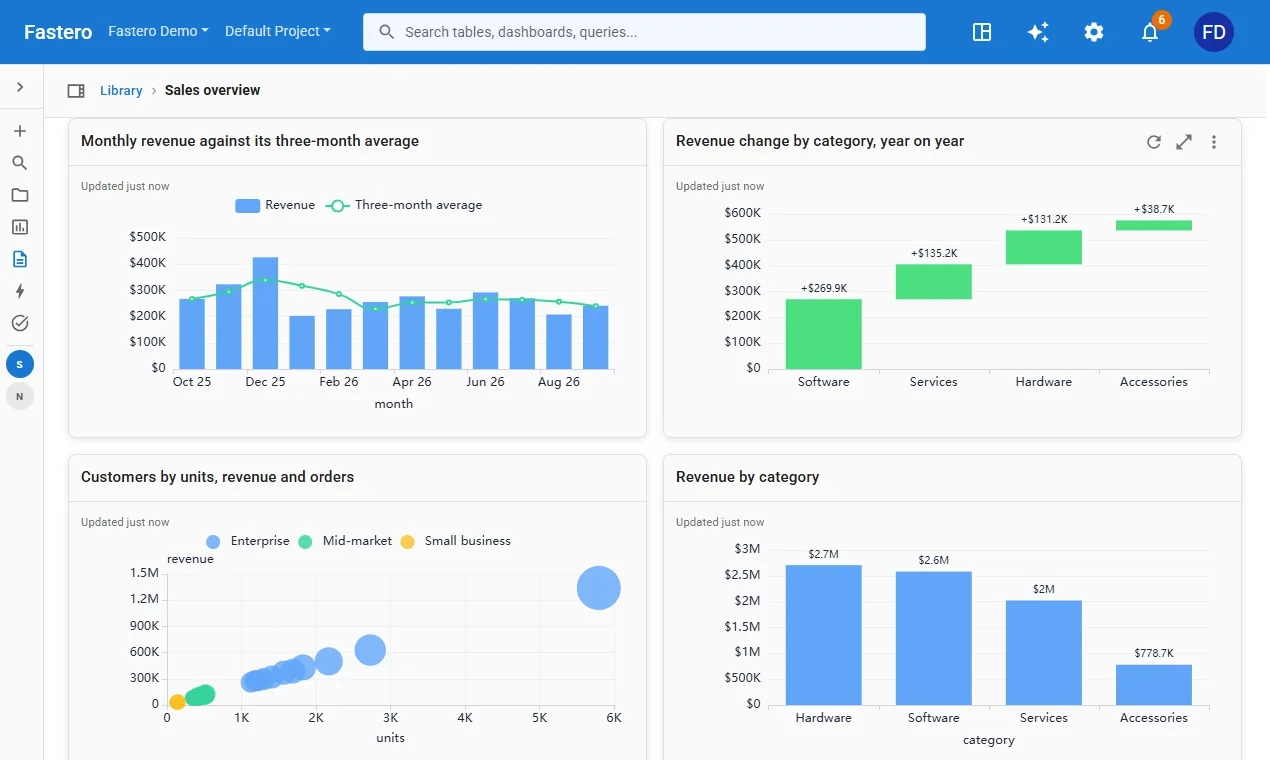Expand Revenue change by category chart to fullscreen
The height and width of the screenshot is (760, 1270).
pyautogui.click(x=1184, y=142)
